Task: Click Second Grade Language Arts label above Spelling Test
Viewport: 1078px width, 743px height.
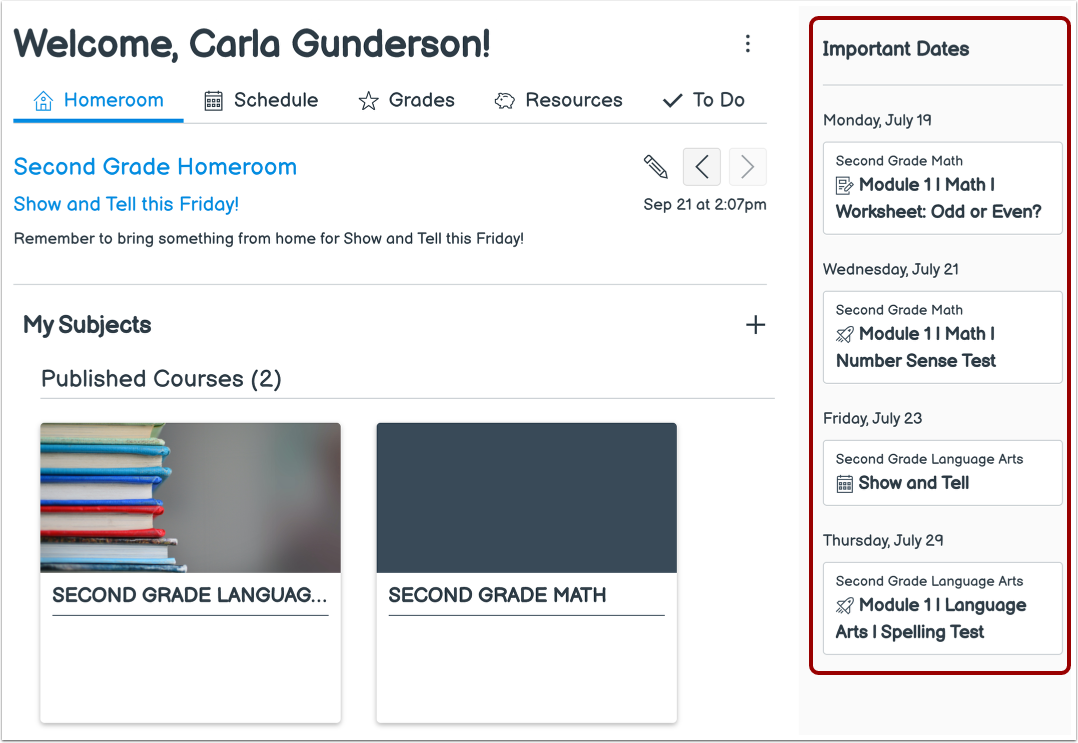Action: pos(930,581)
